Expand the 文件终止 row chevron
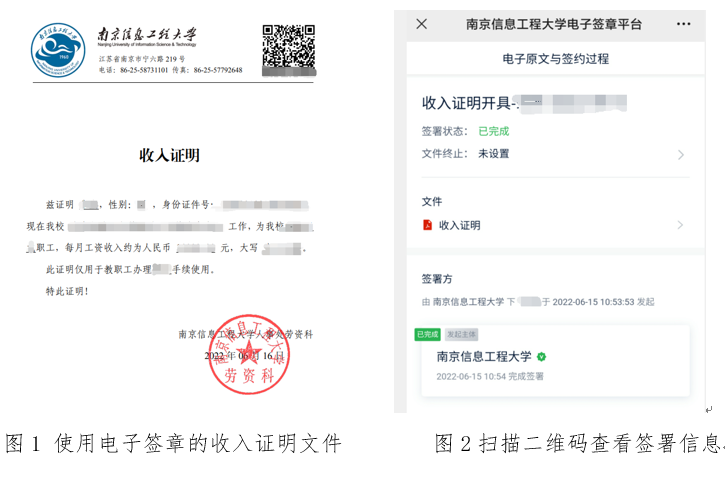725x480 pixels. pyautogui.click(x=681, y=154)
